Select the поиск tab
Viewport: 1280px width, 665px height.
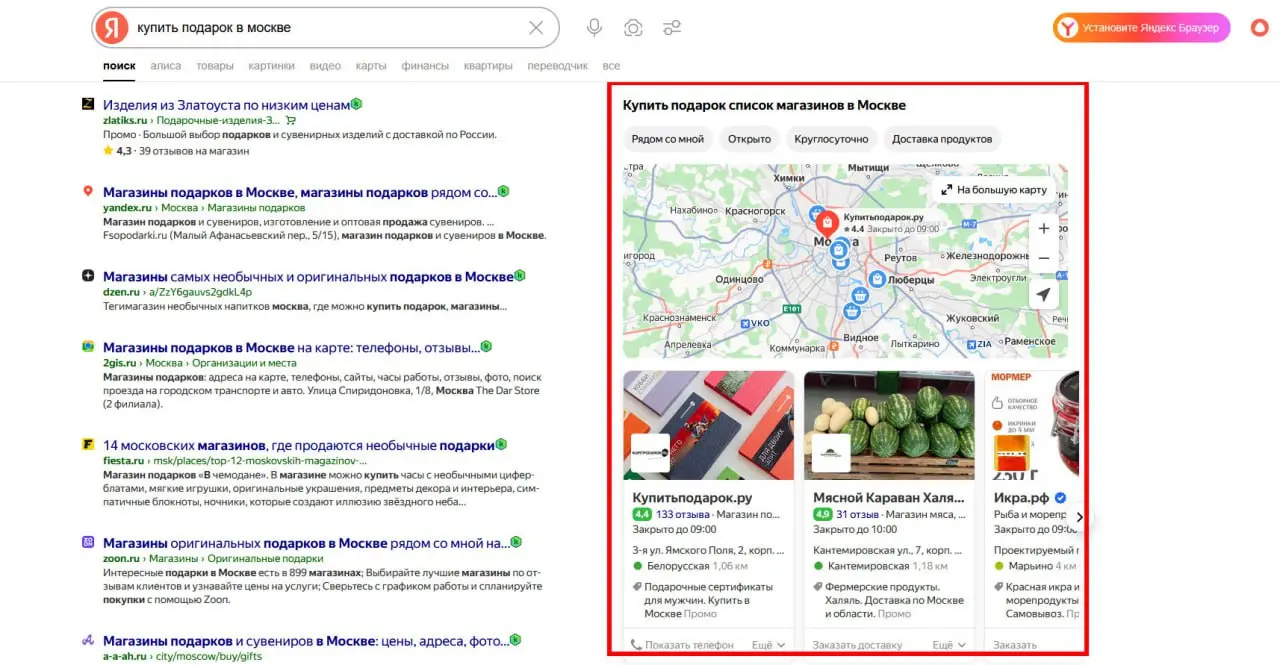pos(119,66)
